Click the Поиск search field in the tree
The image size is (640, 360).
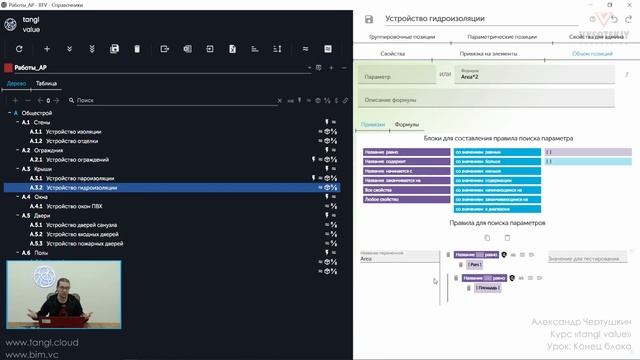click(176, 100)
